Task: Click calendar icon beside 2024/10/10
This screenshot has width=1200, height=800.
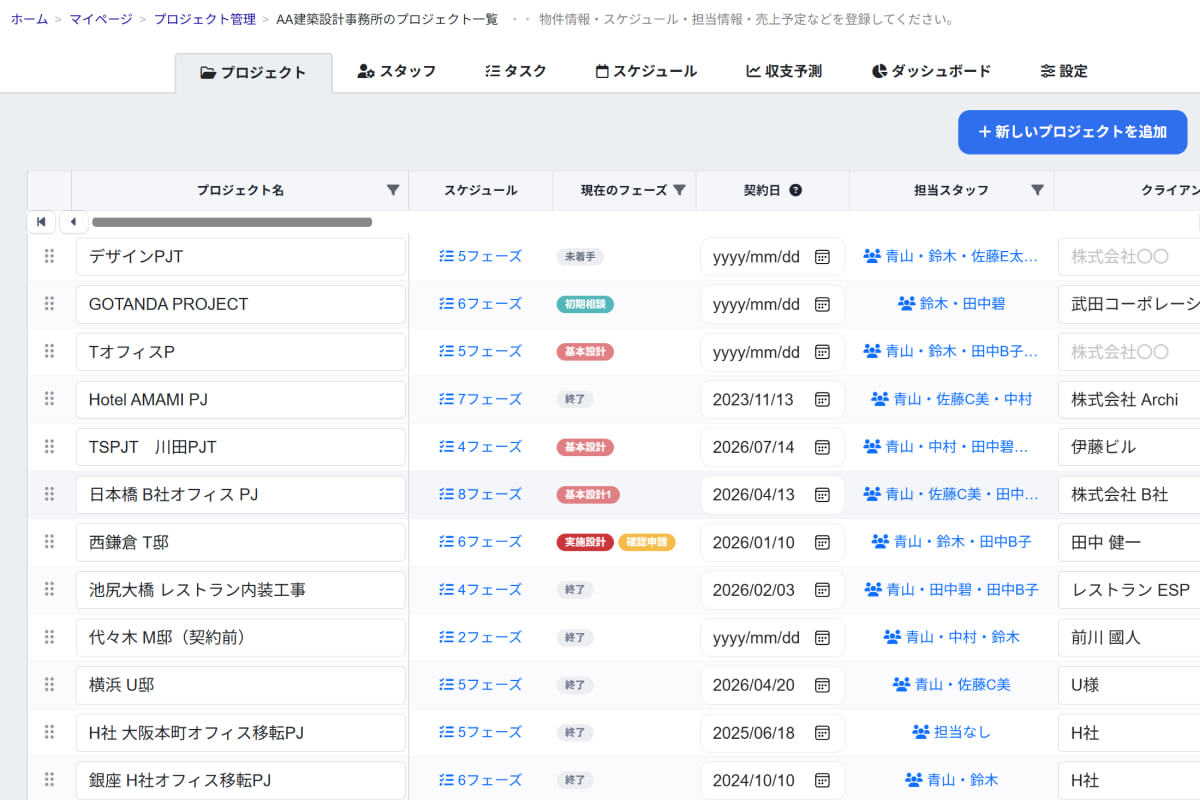Action: [x=822, y=780]
